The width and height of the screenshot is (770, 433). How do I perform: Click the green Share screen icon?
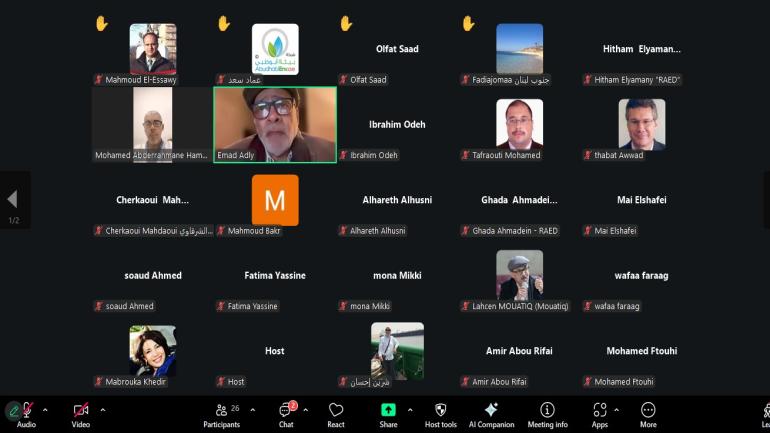[388, 411]
